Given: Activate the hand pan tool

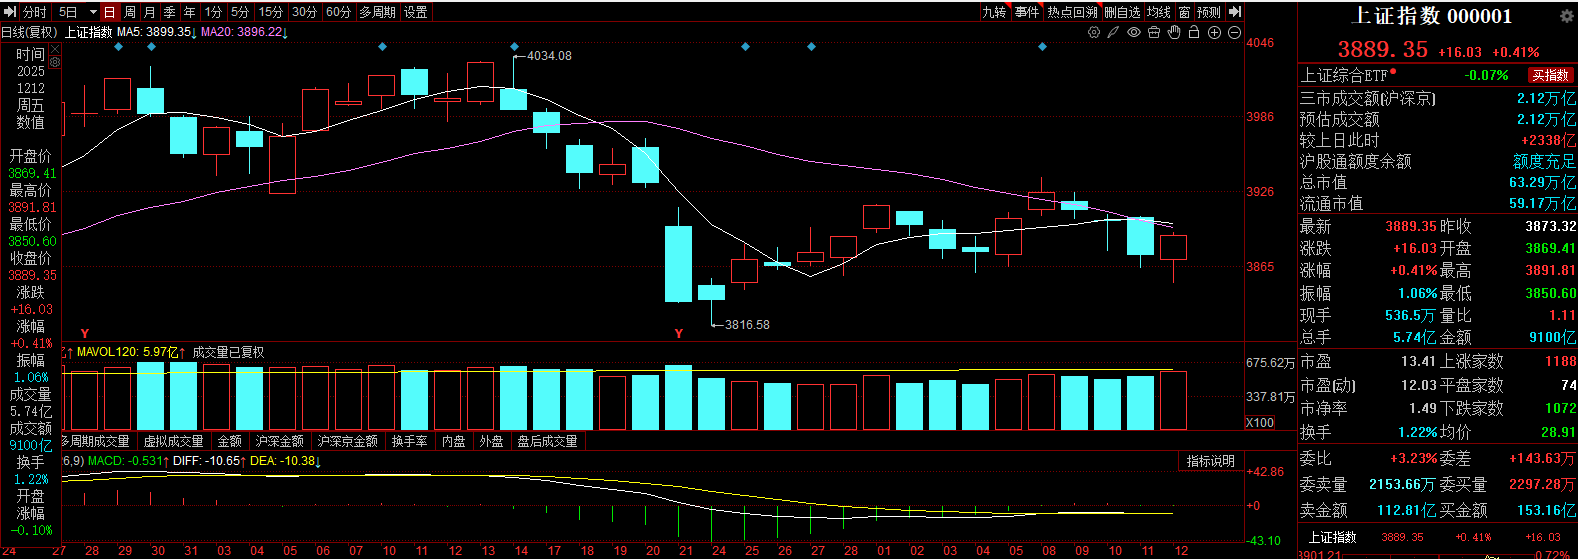Looking at the screenshot, I should 1174,32.
